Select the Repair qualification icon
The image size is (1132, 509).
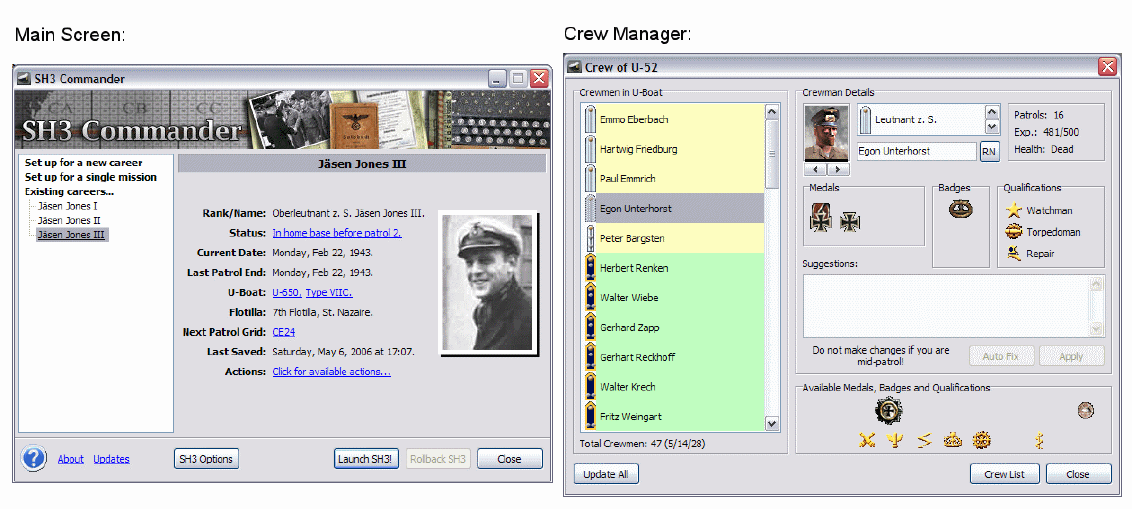click(1014, 253)
